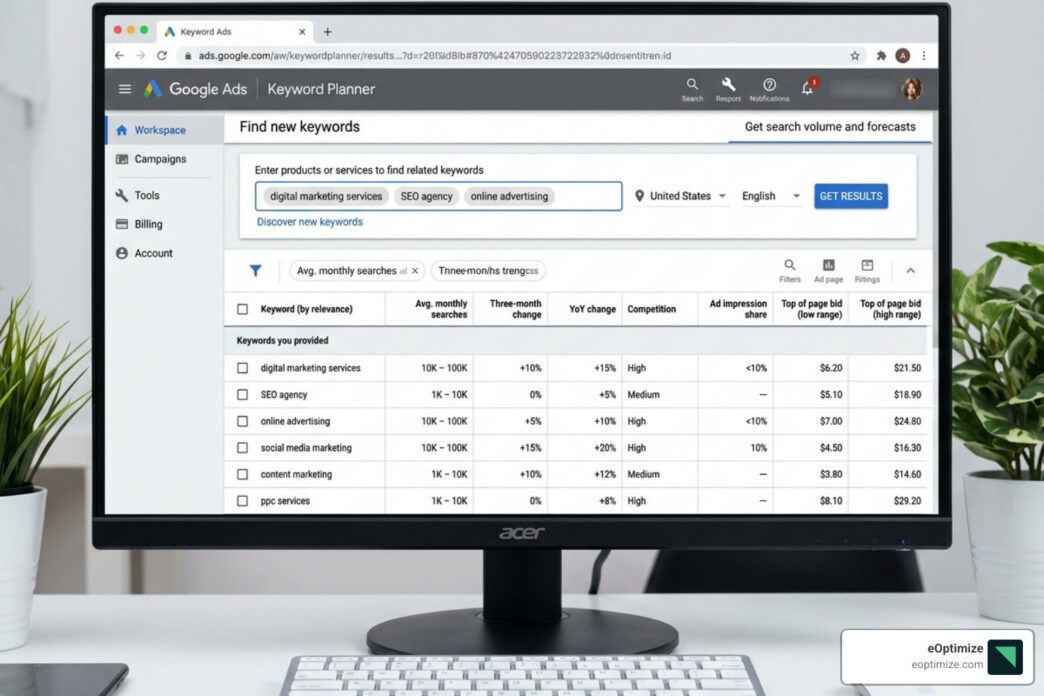Click the browser address bar URL
Screen dimensions: 1044x696
(434, 56)
